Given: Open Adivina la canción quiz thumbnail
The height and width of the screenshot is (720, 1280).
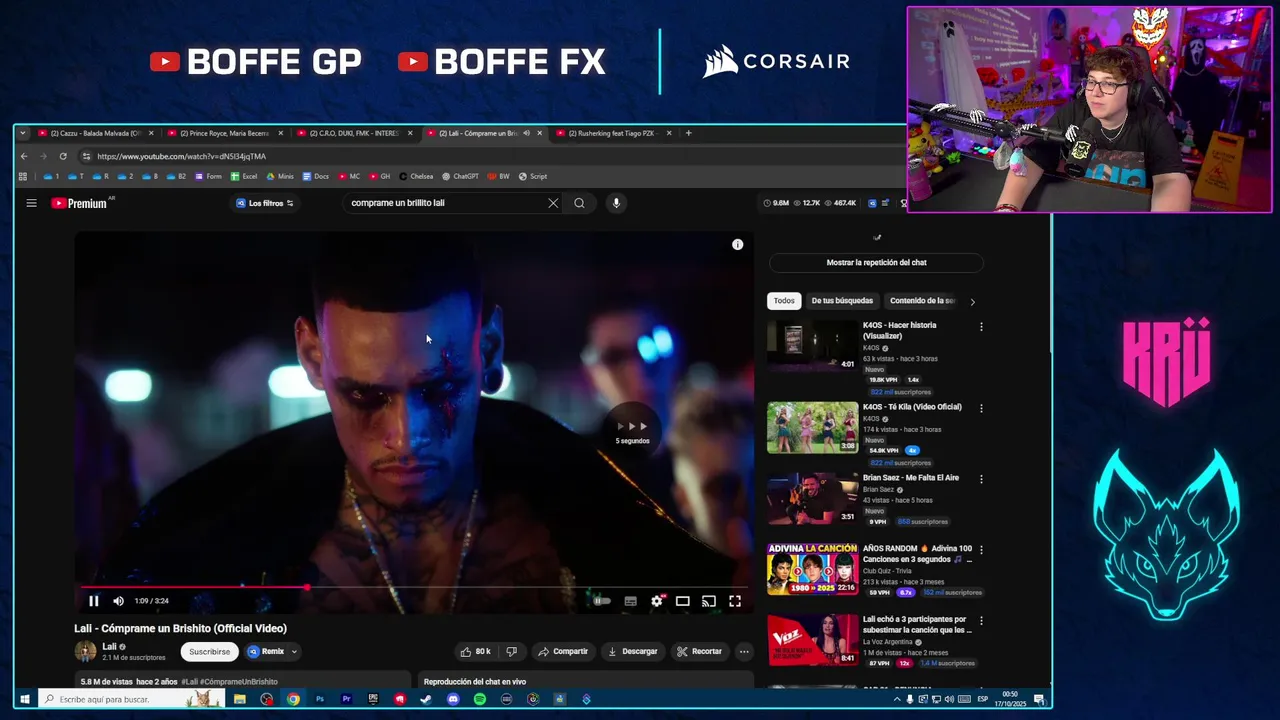Looking at the screenshot, I should 812,569.
